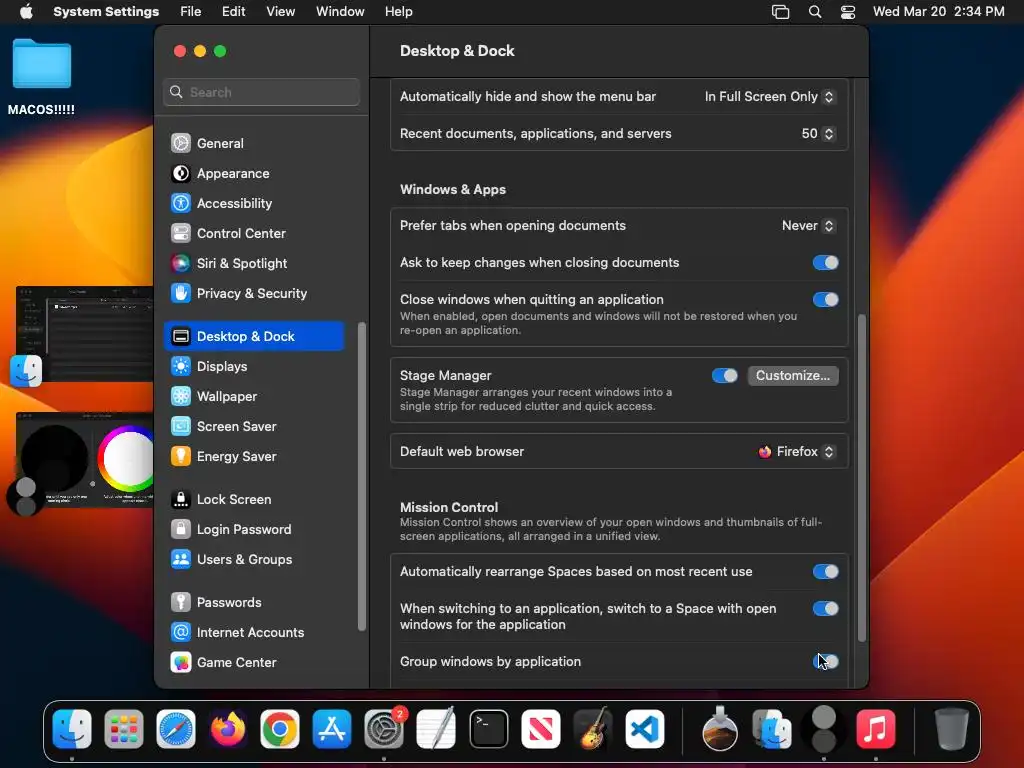Toggle Close windows when quitting an application
This screenshot has width=1024, height=768.
point(825,300)
